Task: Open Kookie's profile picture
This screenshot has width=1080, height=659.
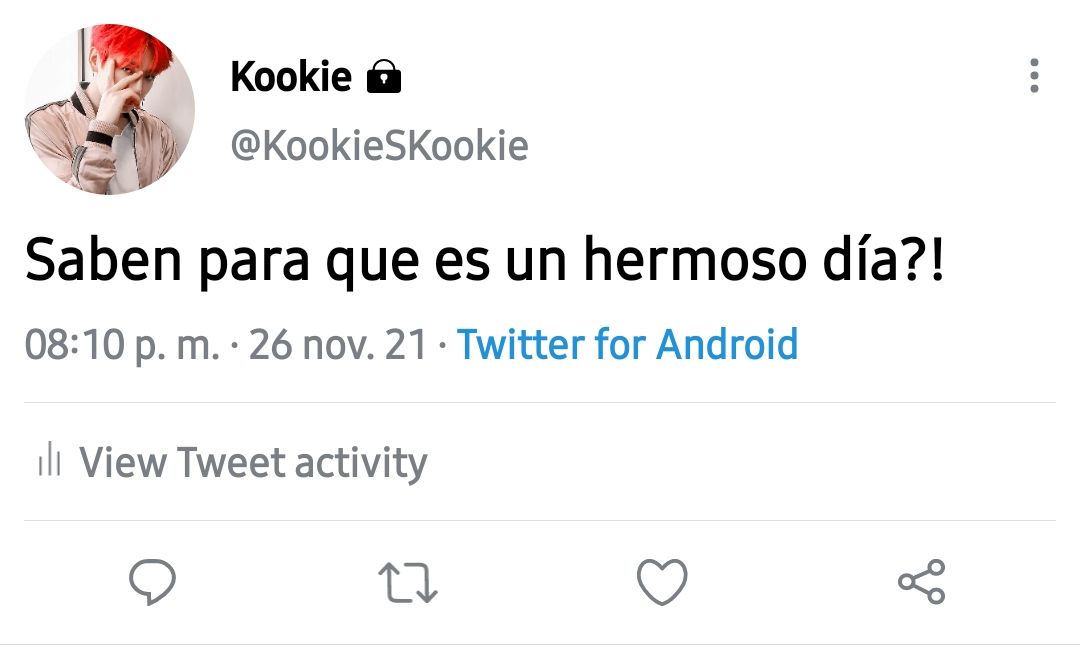Action: pyautogui.click(x=110, y=109)
